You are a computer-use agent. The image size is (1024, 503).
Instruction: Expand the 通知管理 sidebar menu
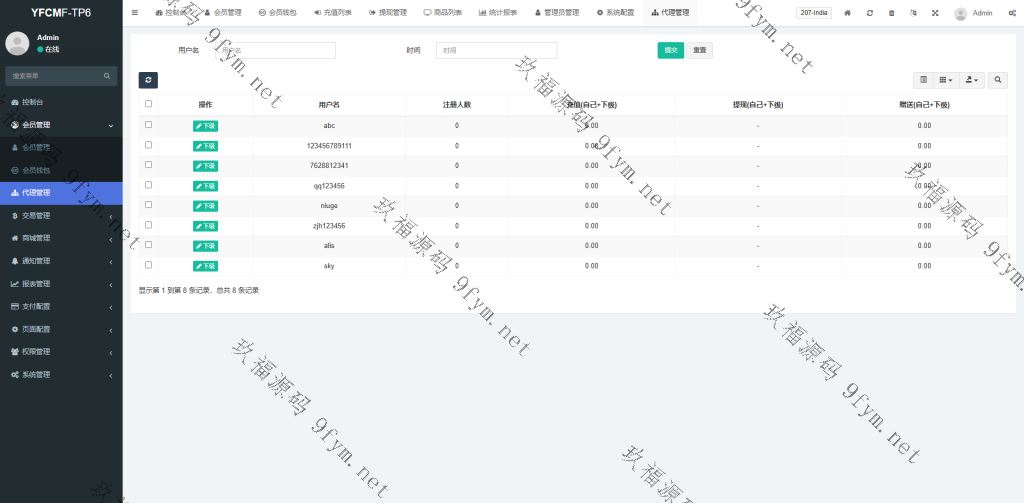tap(61, 261)
